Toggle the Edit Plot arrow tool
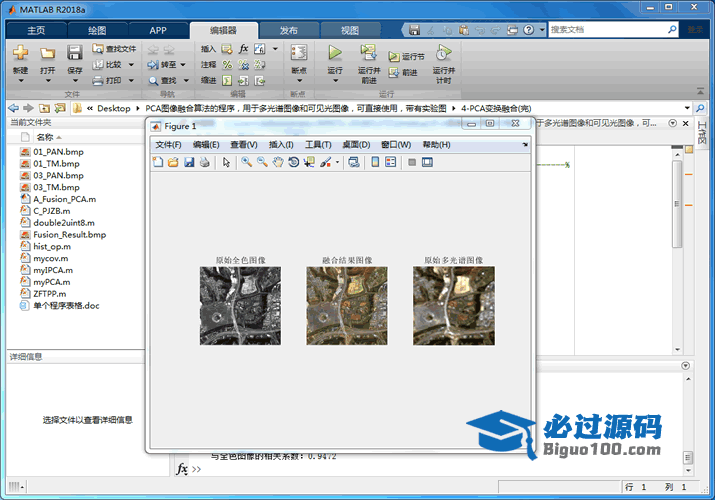This screenshot has width=715, height=500. (227, 162)
